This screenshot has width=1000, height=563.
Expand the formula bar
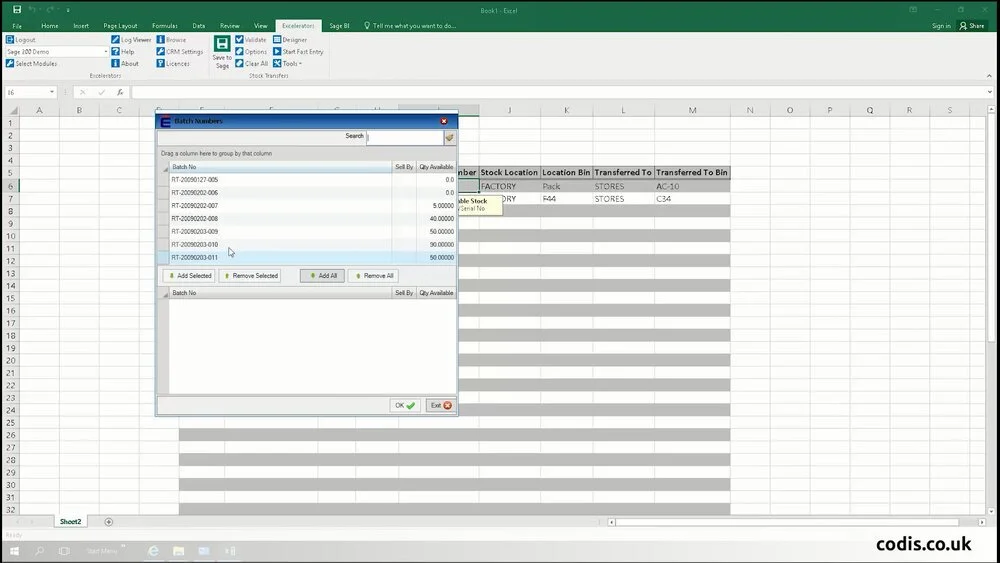click(989, 92)
